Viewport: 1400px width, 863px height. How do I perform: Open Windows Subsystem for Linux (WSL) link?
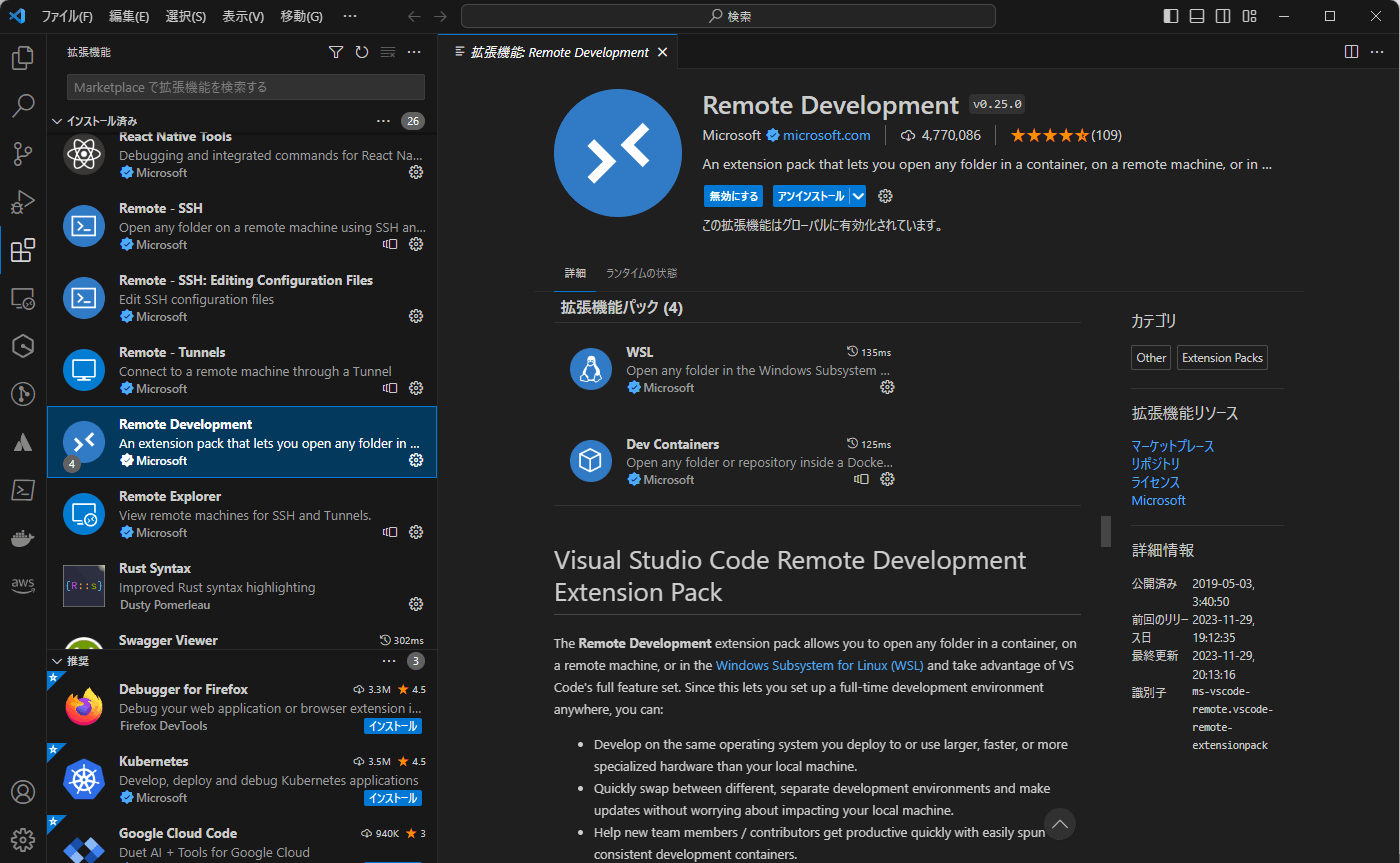click(819, 665)
